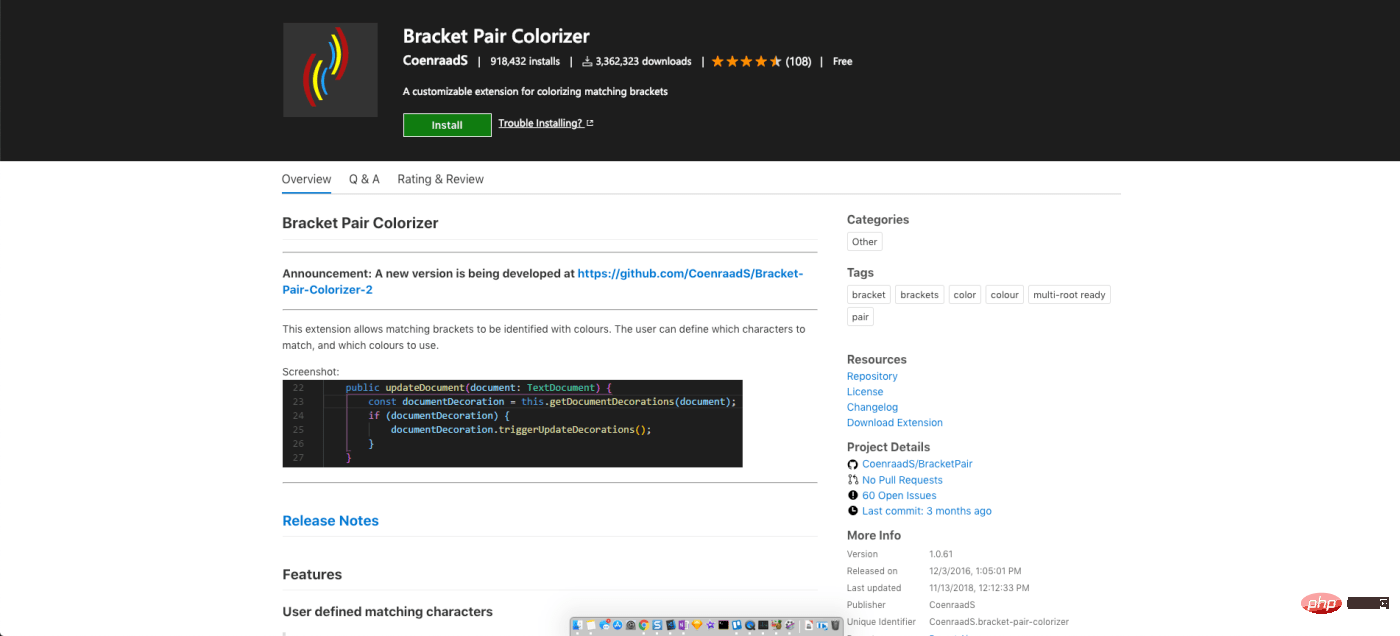Click the 'A customizable extension for colorizing matching brackets' description
This screenshot has height=636, width=1400.
[x=535, y=91]
